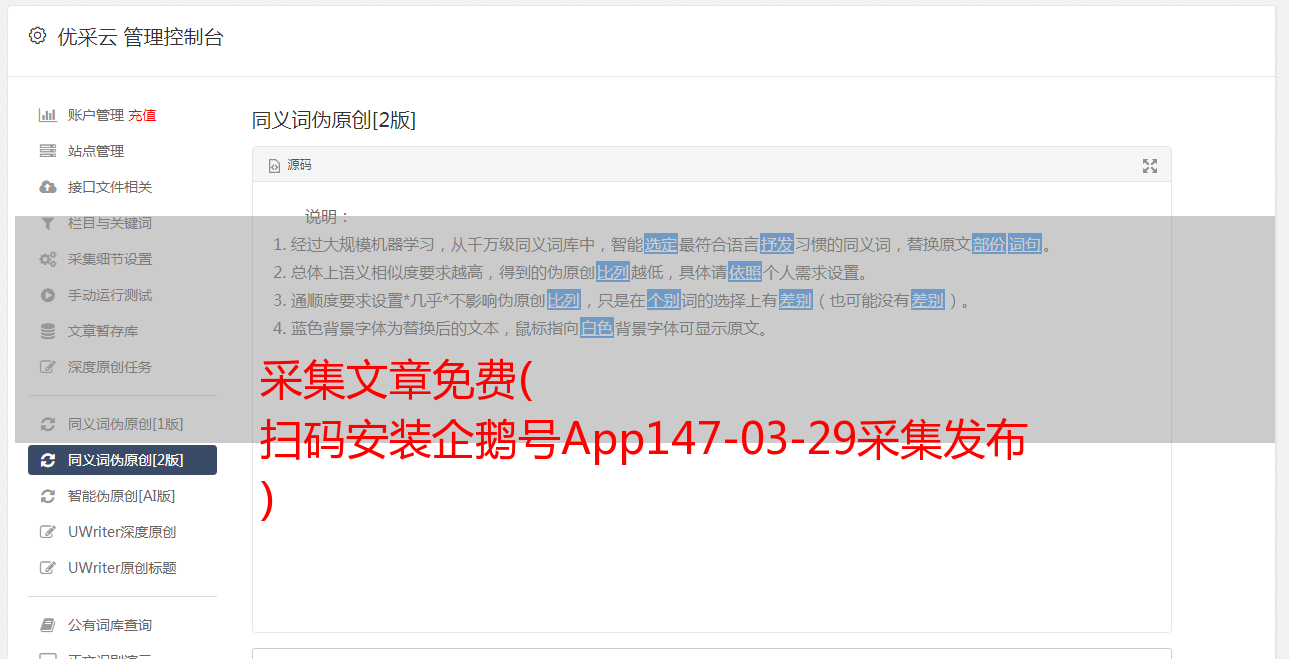Go to 采集细节设置 in sidebar

click(x=110, y=259)
